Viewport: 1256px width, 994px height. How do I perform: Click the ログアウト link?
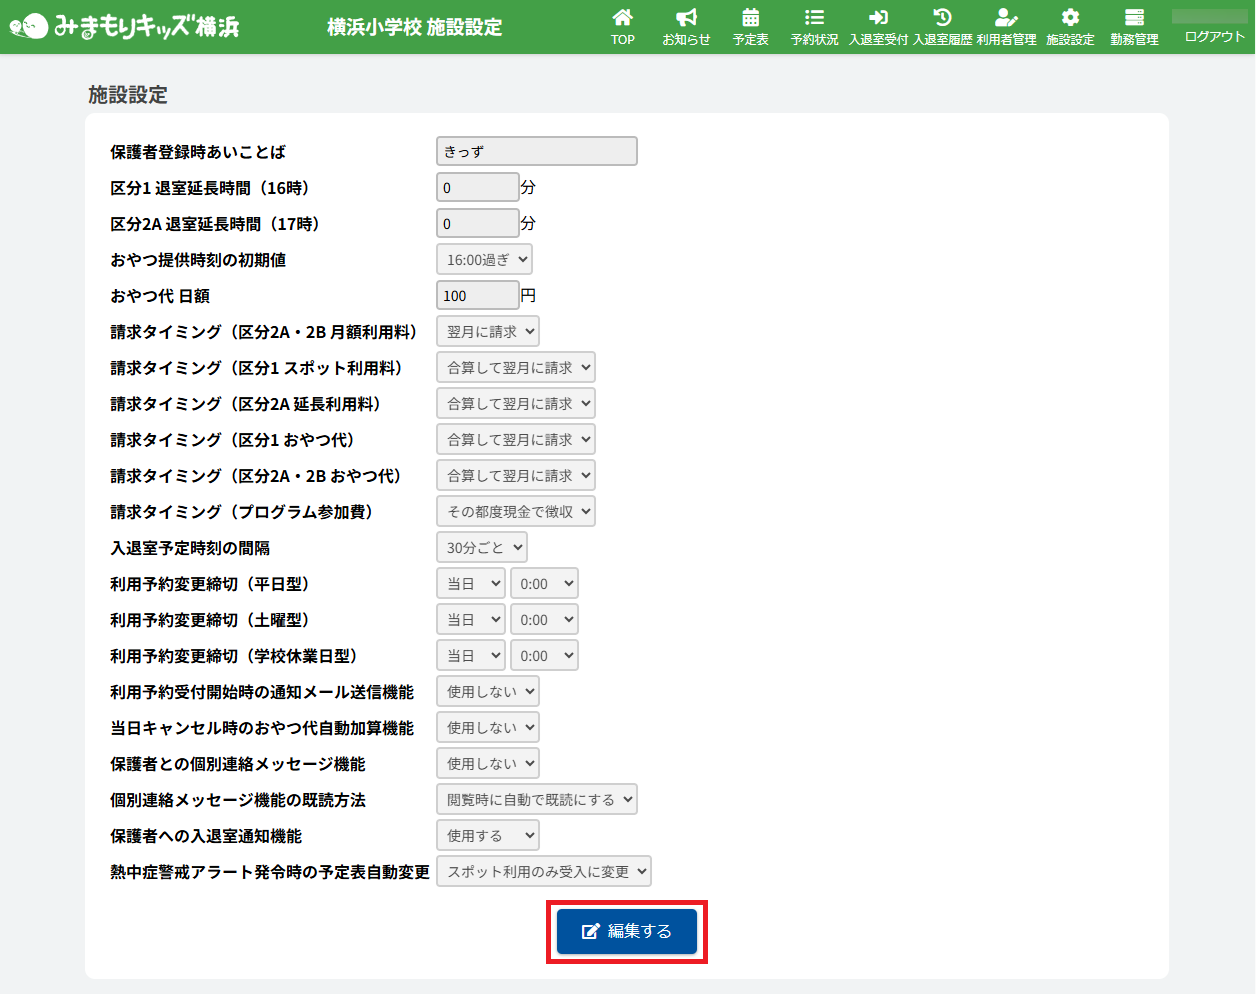1214,37
